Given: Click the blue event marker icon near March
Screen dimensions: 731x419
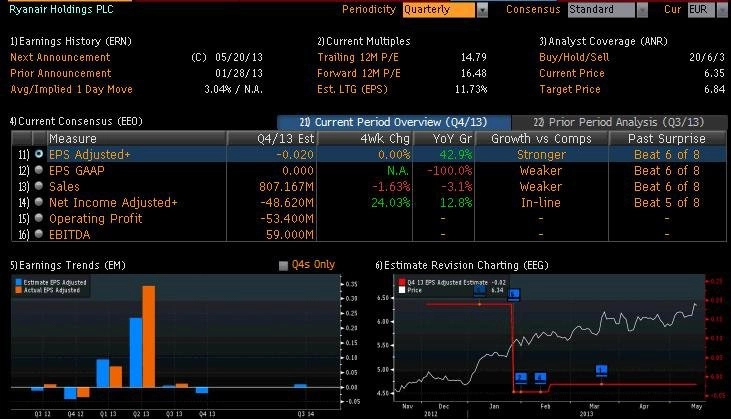Looking at the screenshot, I should click(601, 371).
